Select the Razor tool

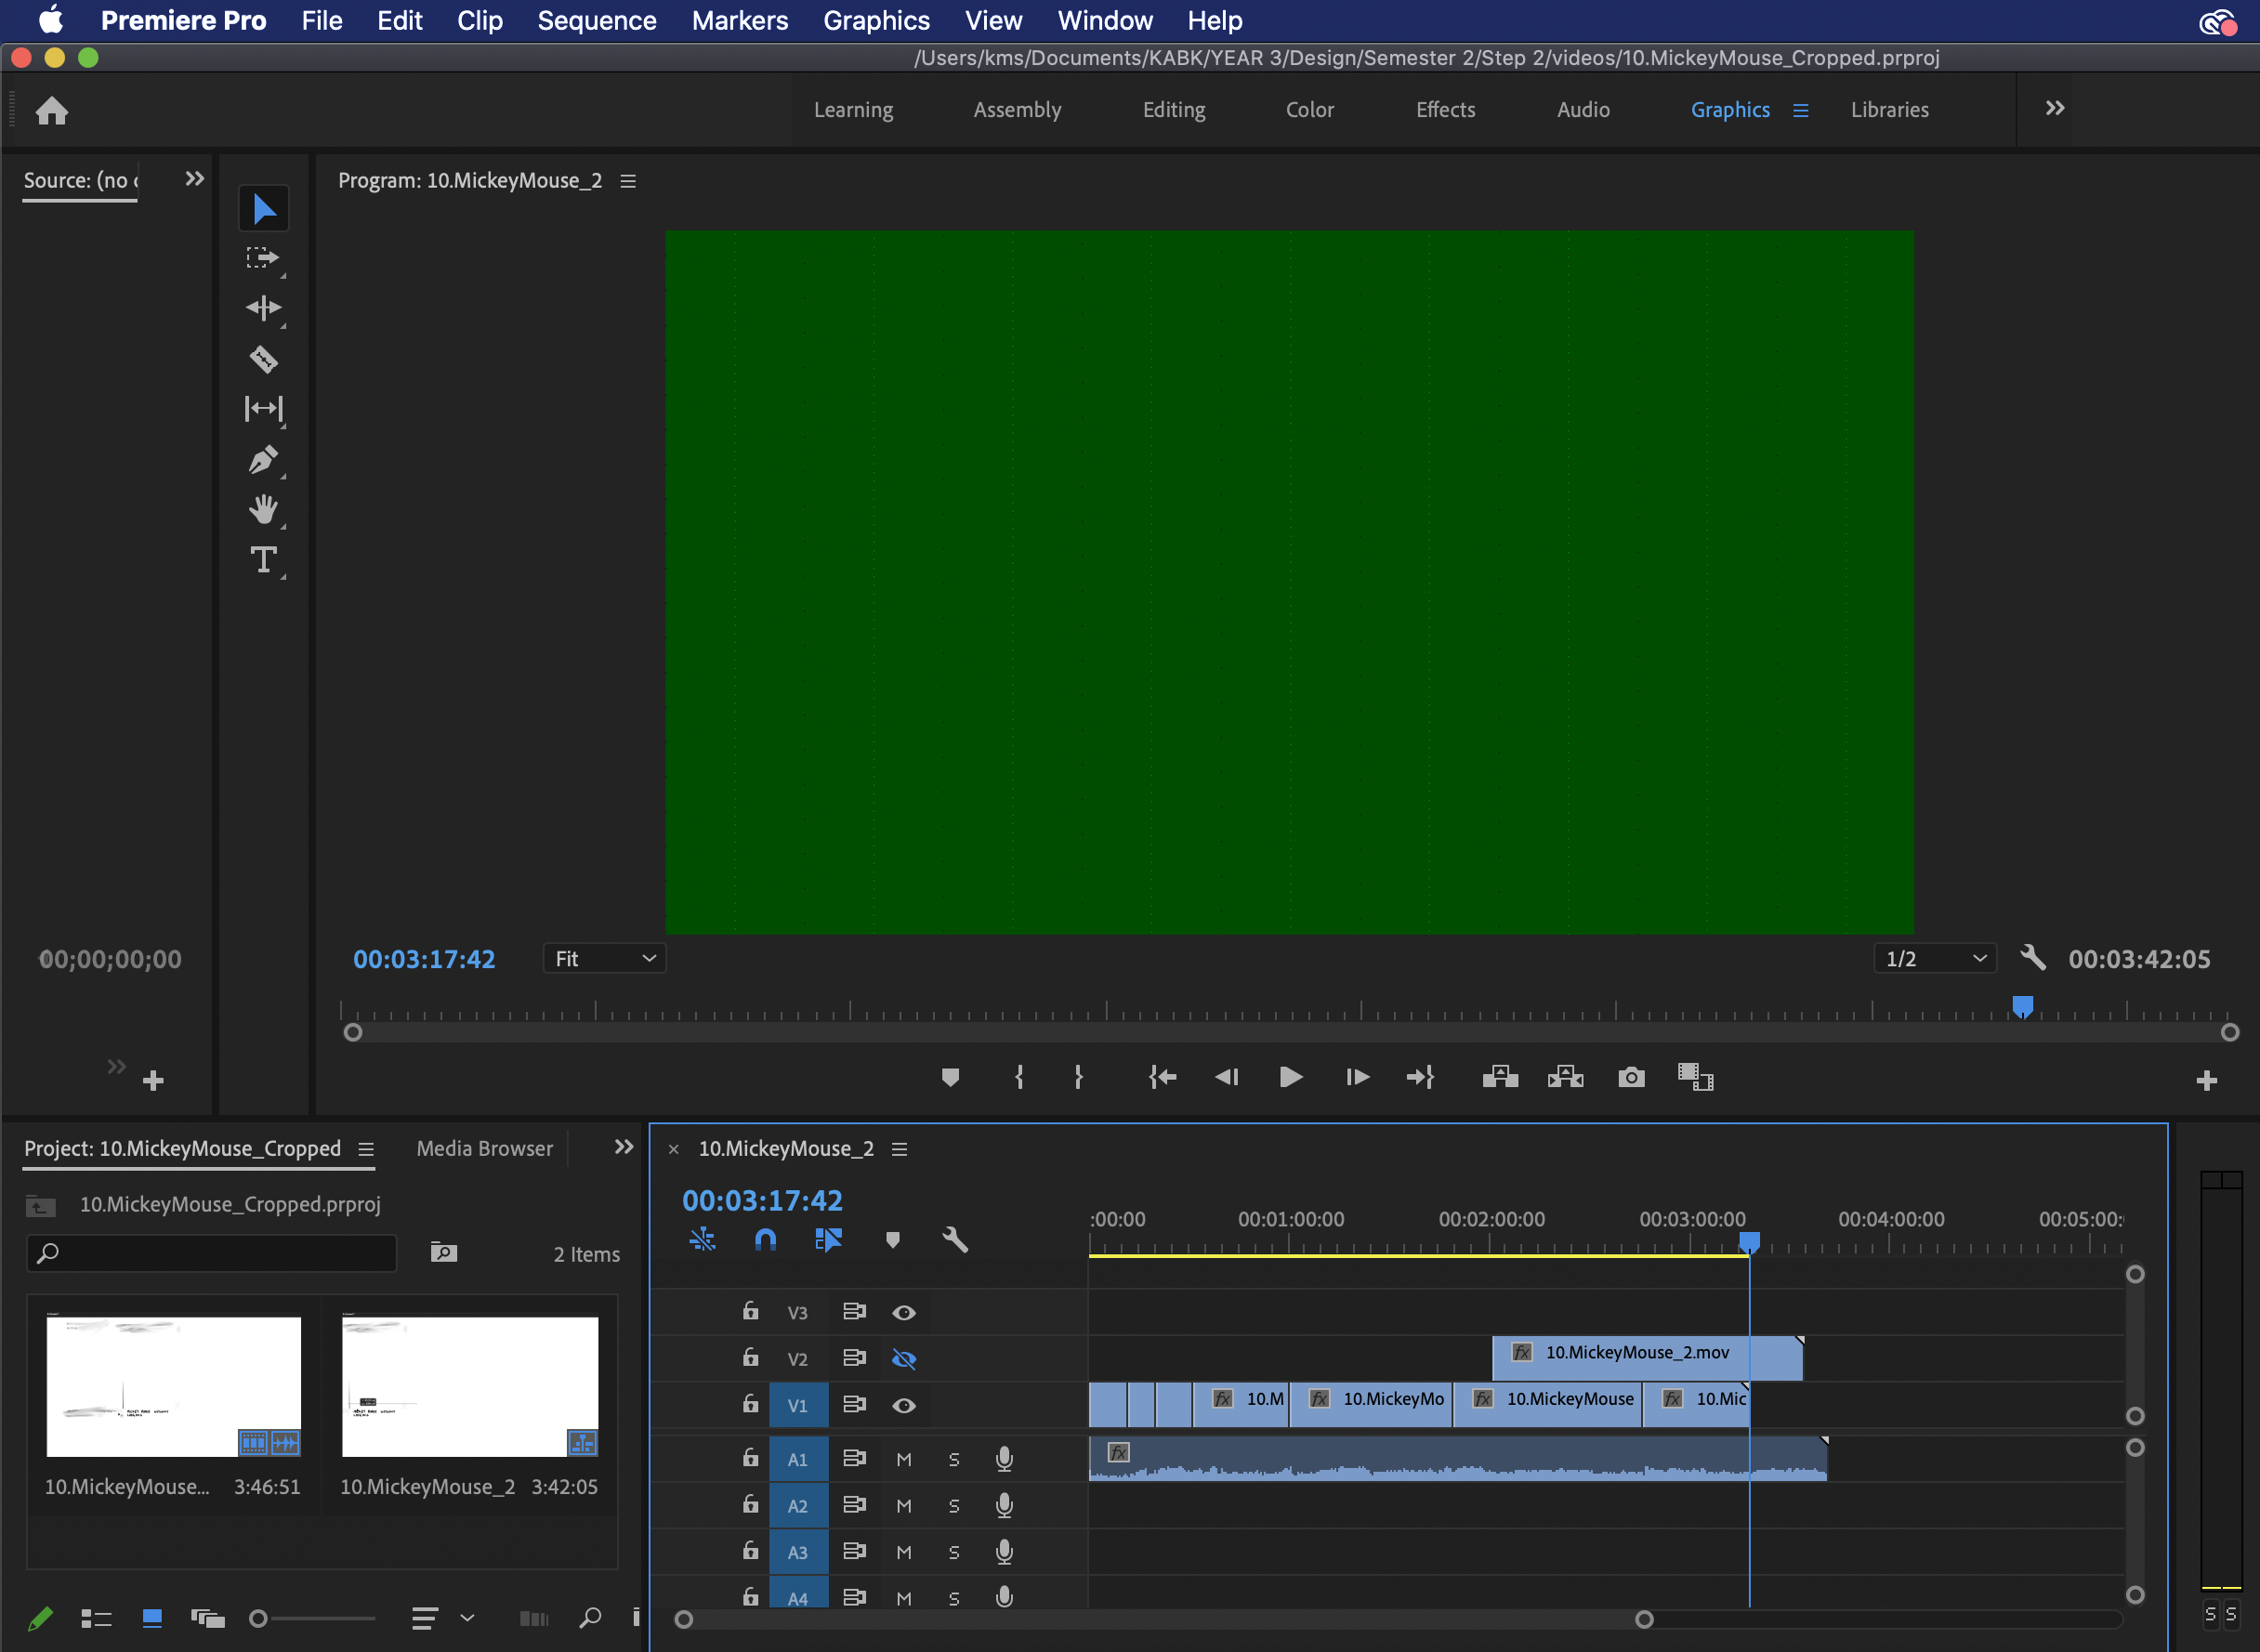(264, 360)
